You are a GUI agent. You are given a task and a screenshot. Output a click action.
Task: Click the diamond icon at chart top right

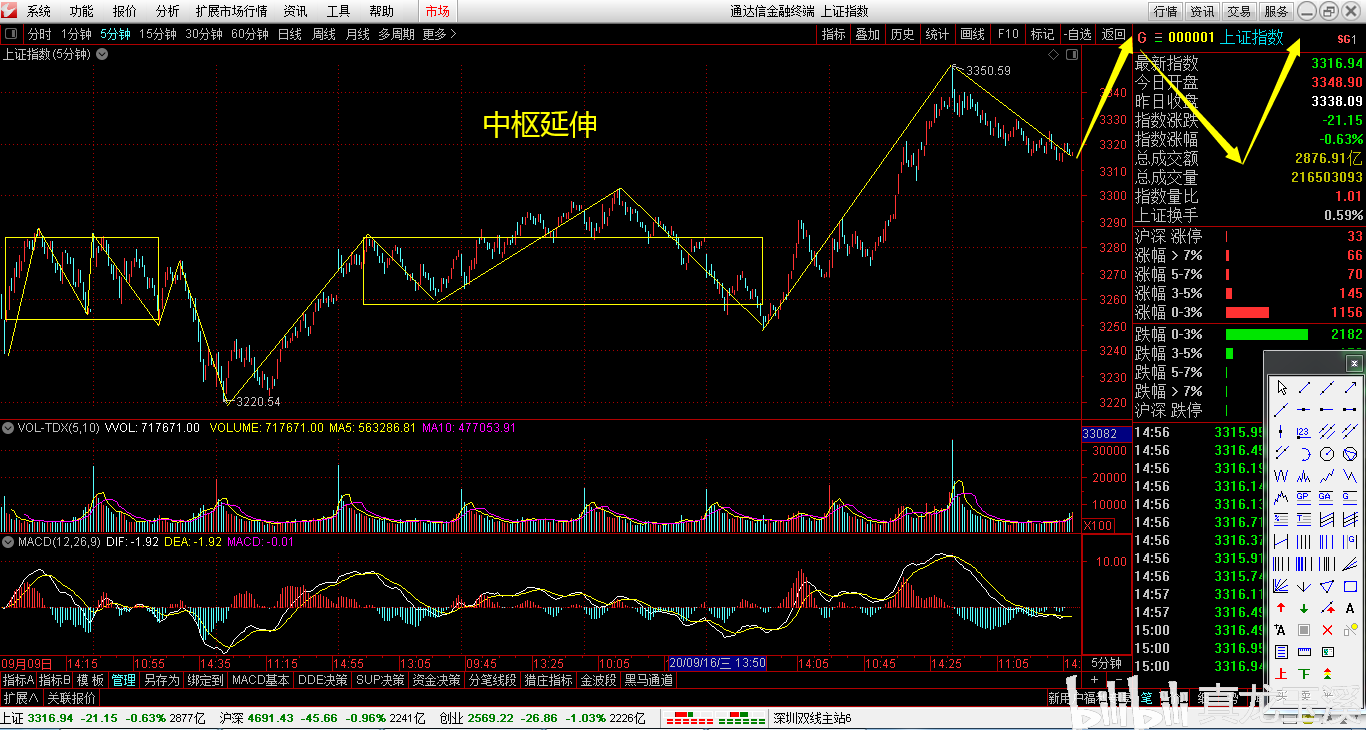click(1053, 54)
